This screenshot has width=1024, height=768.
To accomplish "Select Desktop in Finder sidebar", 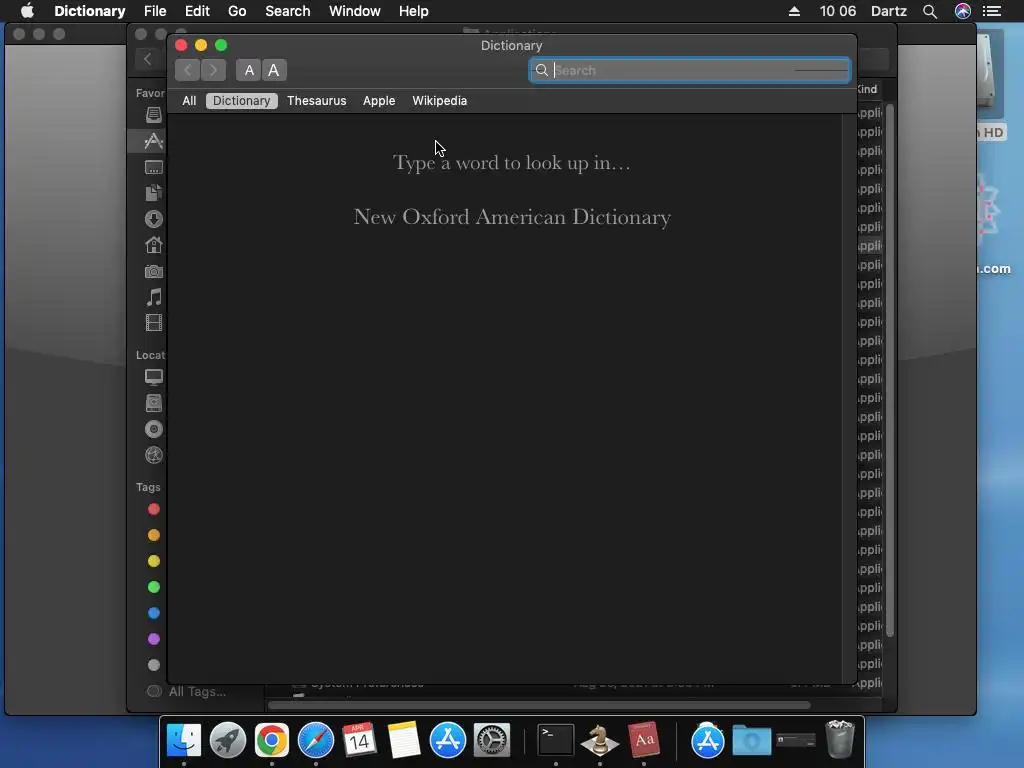I will [153, 167].
